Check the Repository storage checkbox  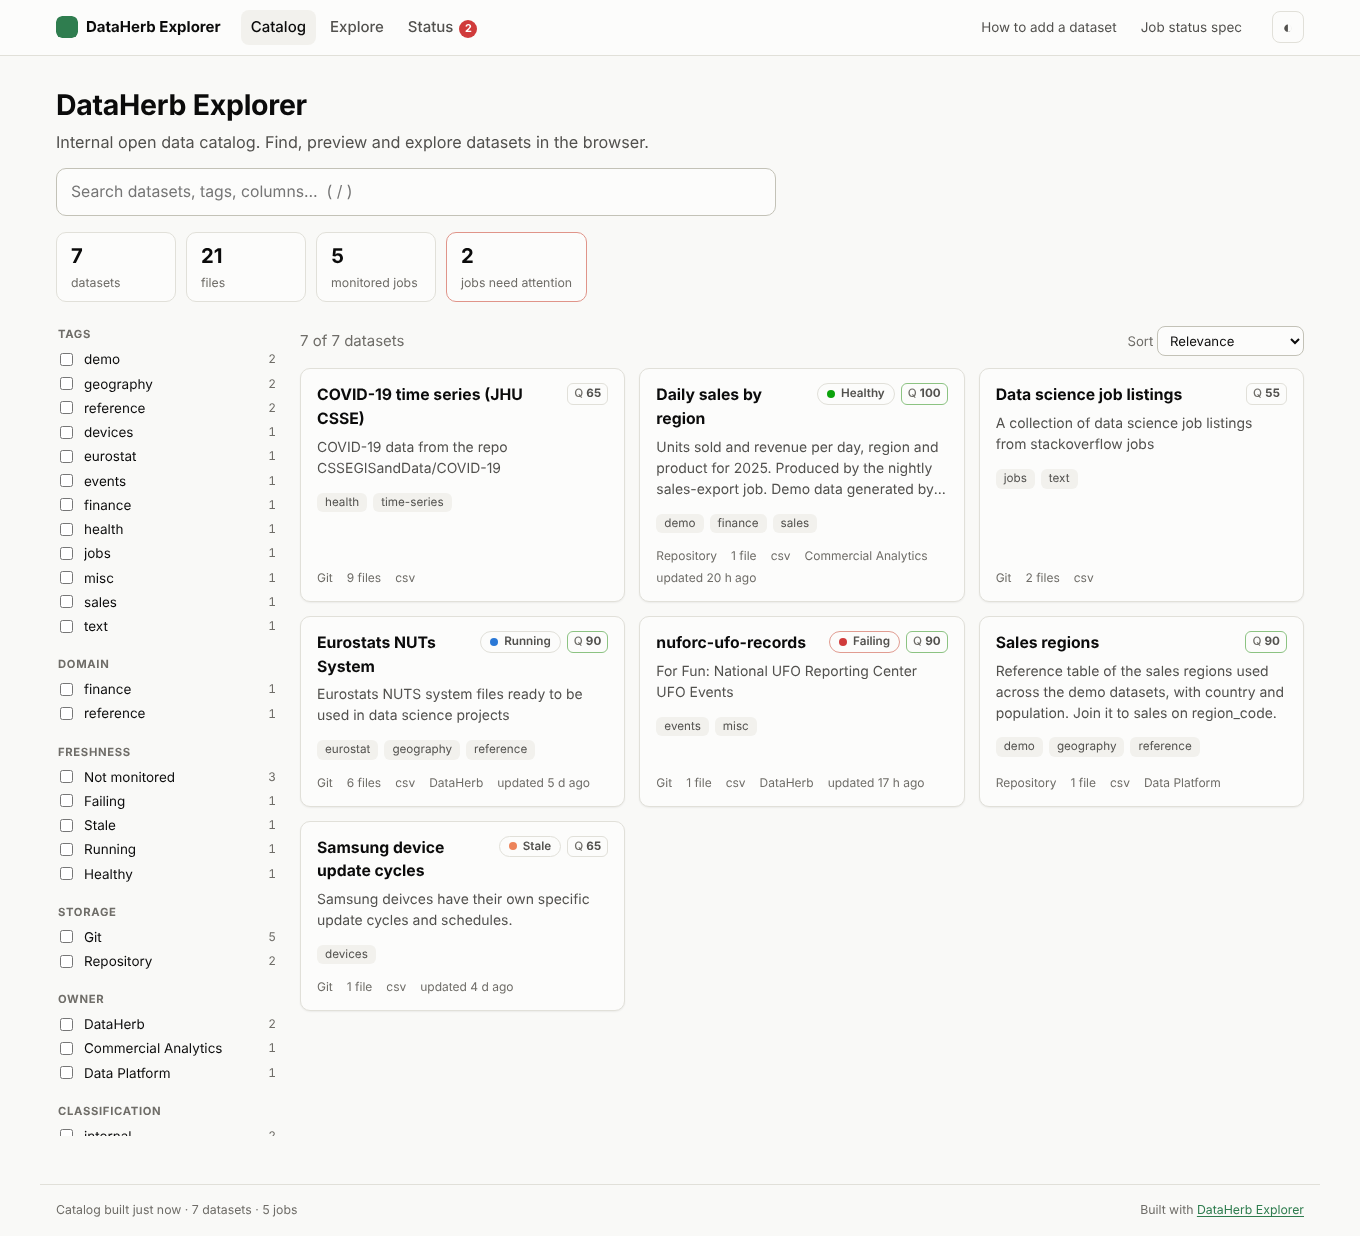67,961
